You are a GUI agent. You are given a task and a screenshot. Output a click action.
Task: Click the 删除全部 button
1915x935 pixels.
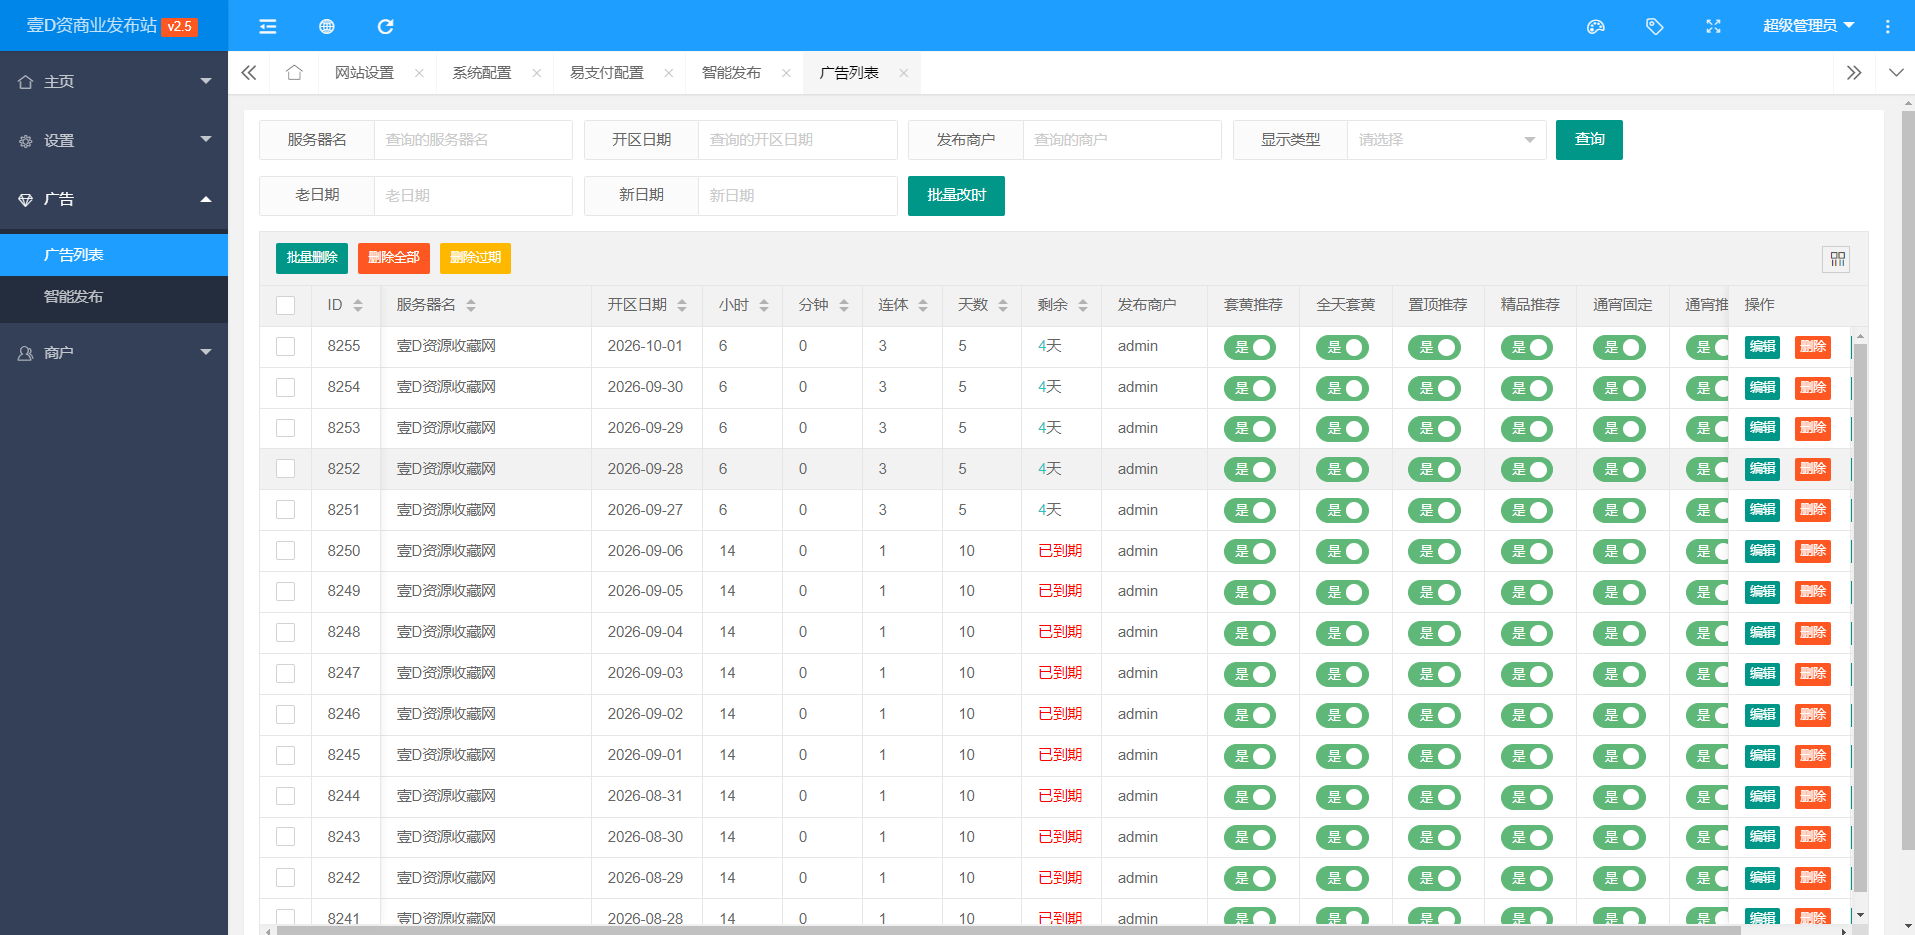(x=394, y=258)
